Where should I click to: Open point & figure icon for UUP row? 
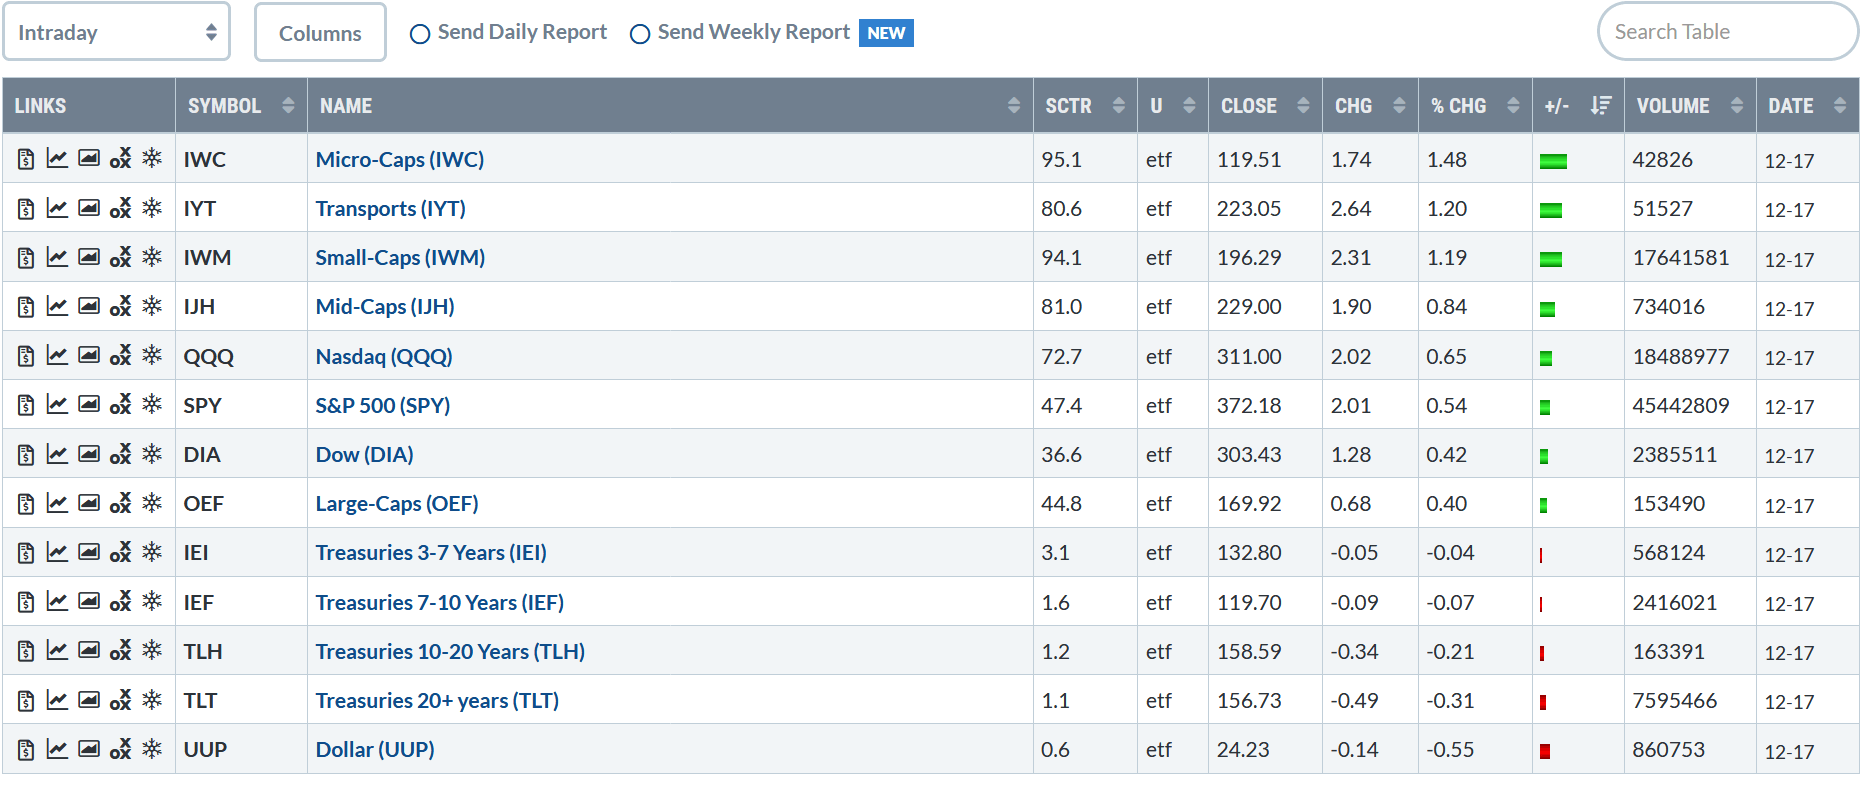click(120, 748)
